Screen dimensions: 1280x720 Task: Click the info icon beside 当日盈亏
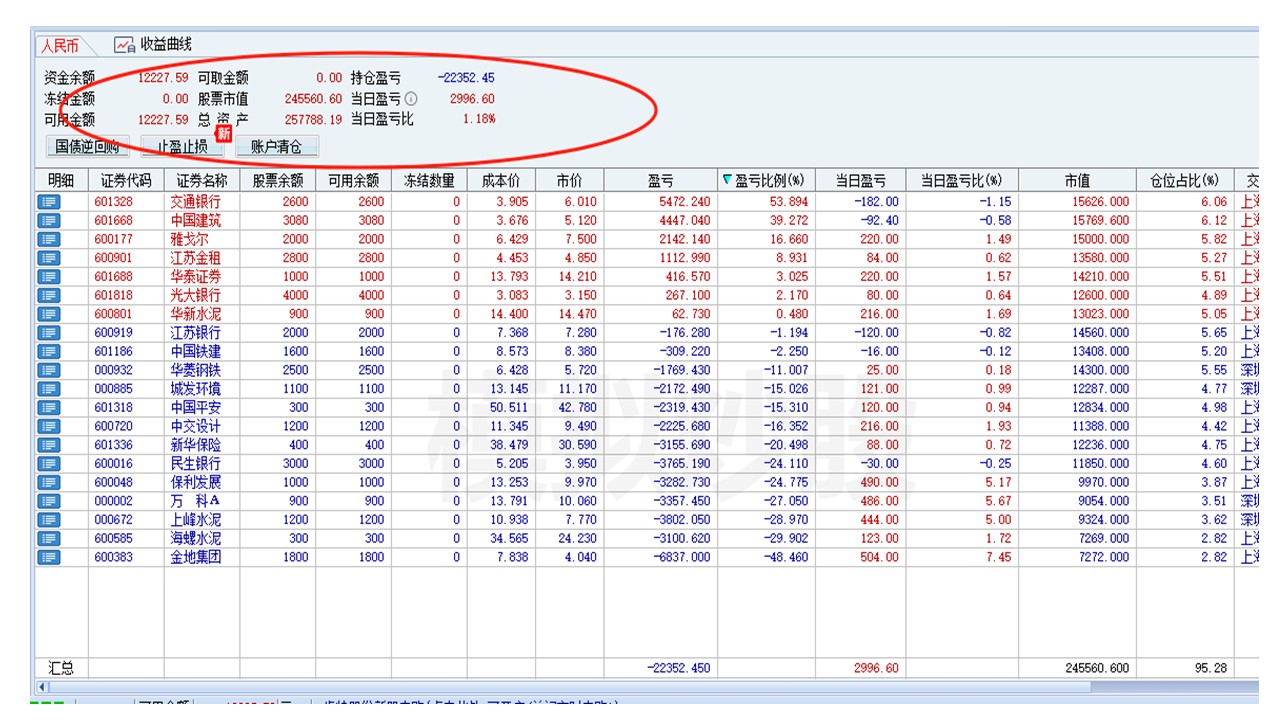pos(411,99)
